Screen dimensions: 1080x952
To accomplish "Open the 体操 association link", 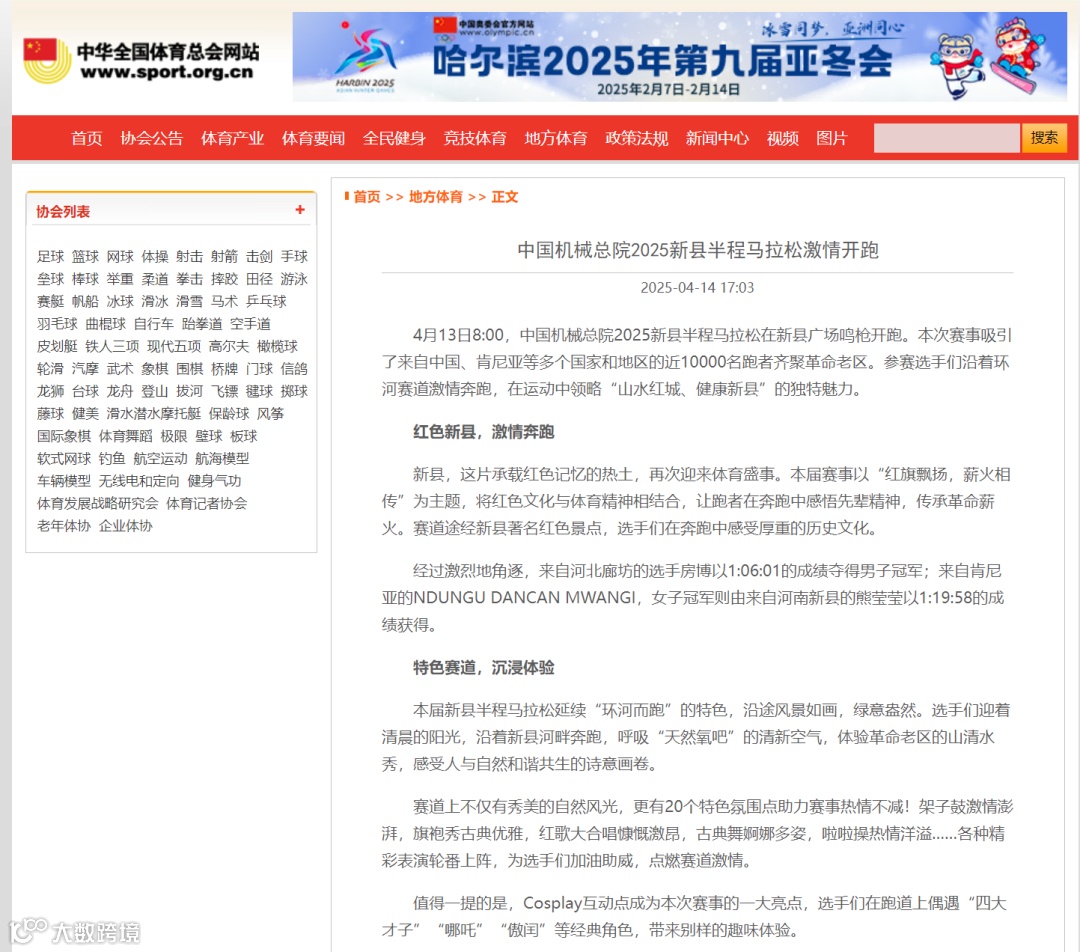I will (x=155, y=257).
